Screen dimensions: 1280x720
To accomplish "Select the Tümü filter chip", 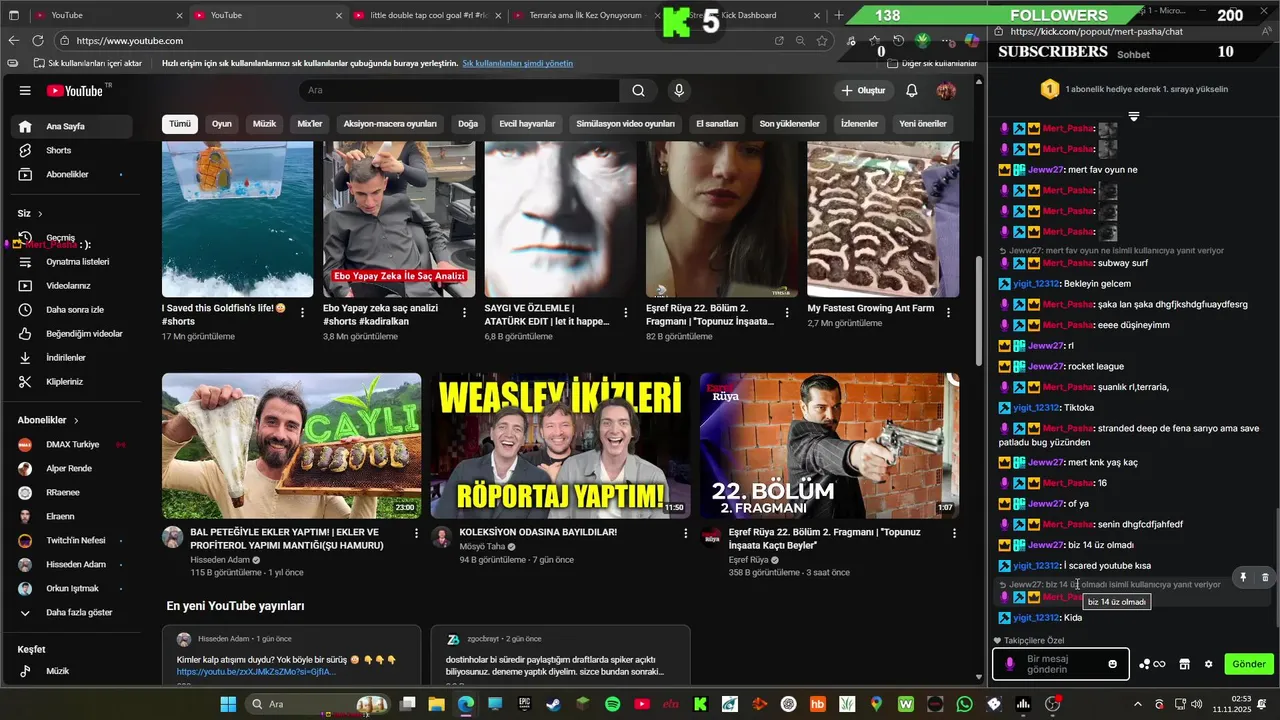I will [180, 124].
